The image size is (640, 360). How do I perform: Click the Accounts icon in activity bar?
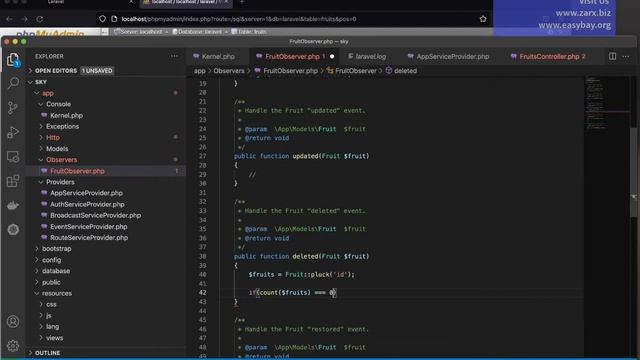[13, 322]
